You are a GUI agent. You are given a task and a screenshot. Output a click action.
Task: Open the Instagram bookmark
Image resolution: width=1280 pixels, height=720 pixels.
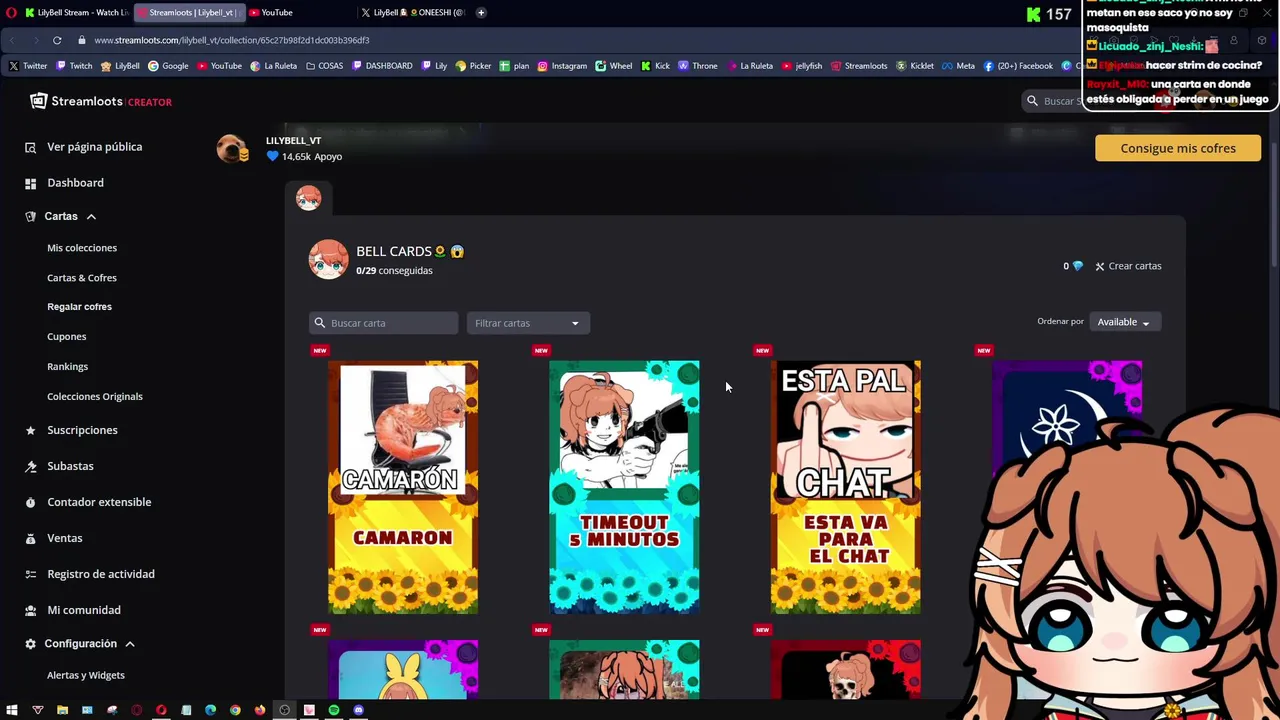click(x=562, y=66)
